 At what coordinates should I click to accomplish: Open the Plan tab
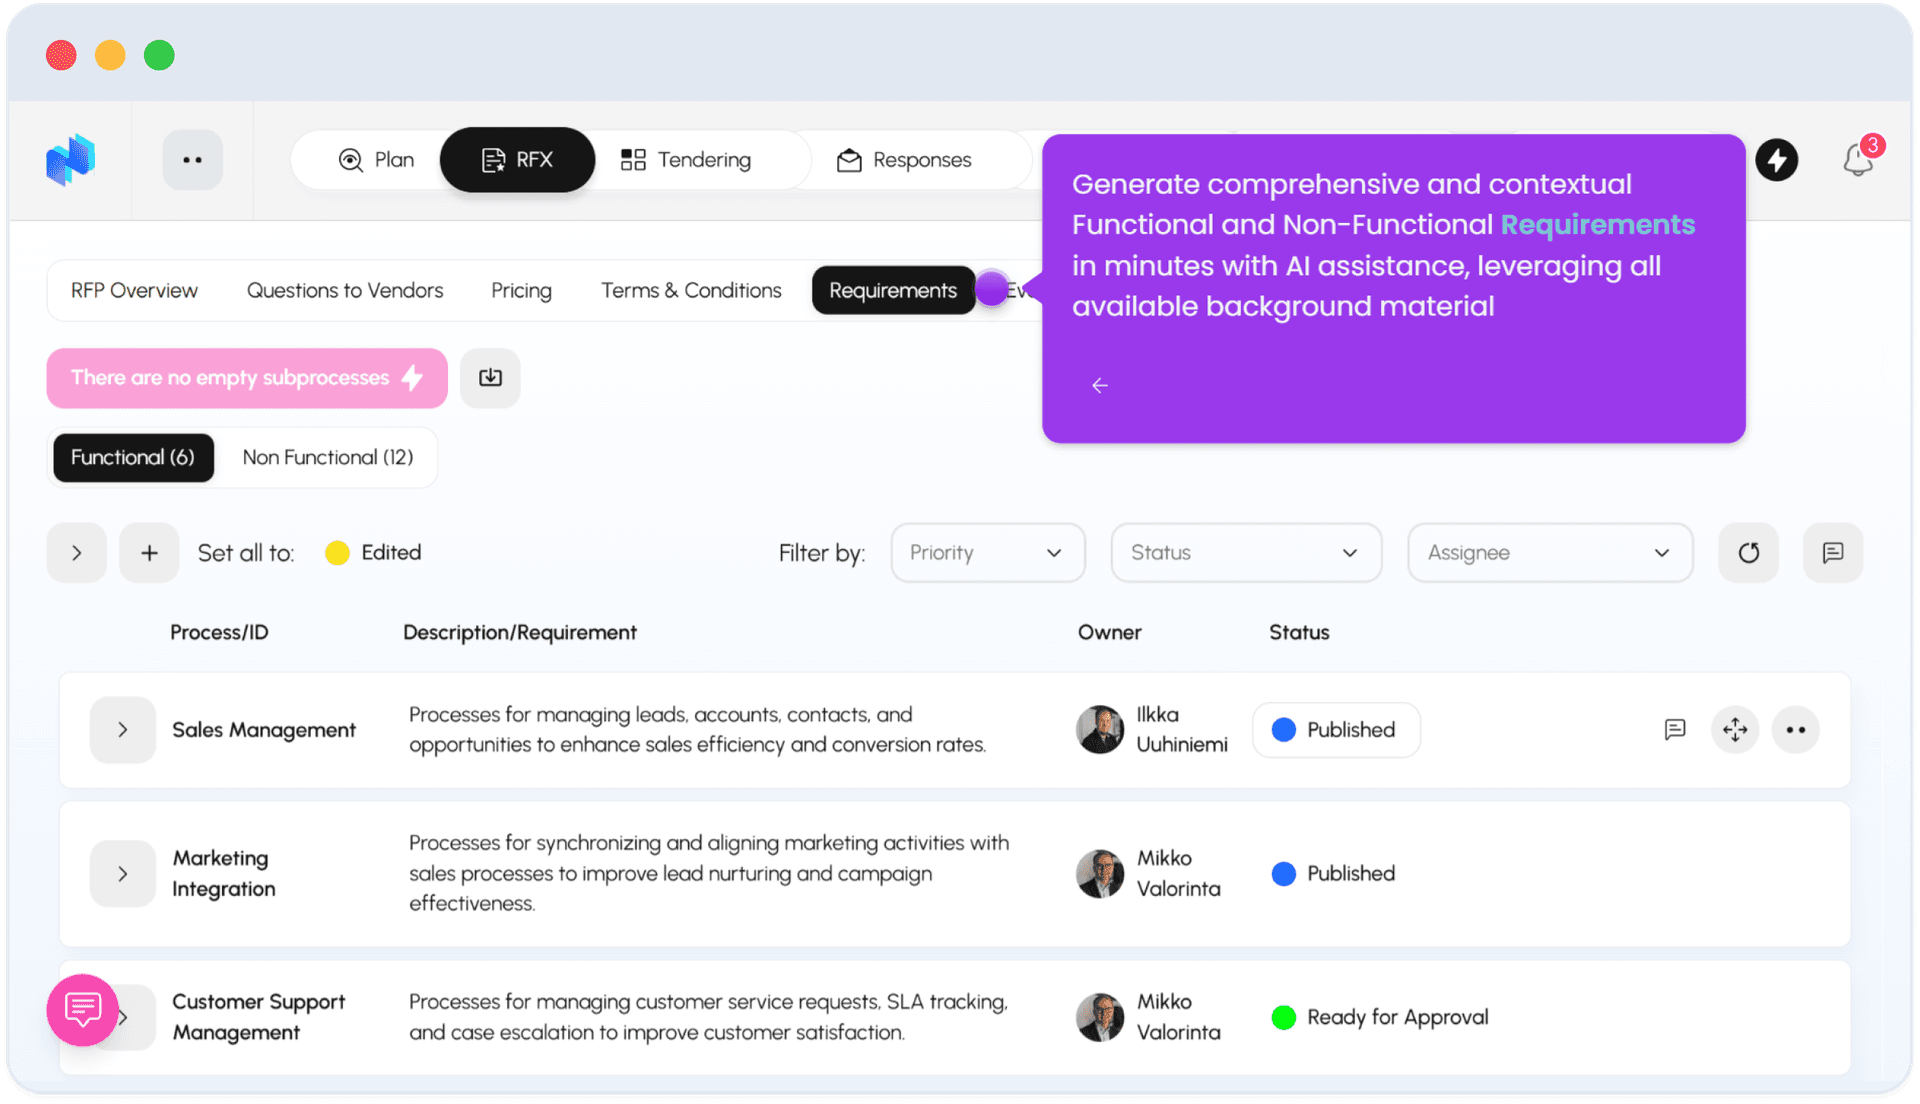click(376, 160)
